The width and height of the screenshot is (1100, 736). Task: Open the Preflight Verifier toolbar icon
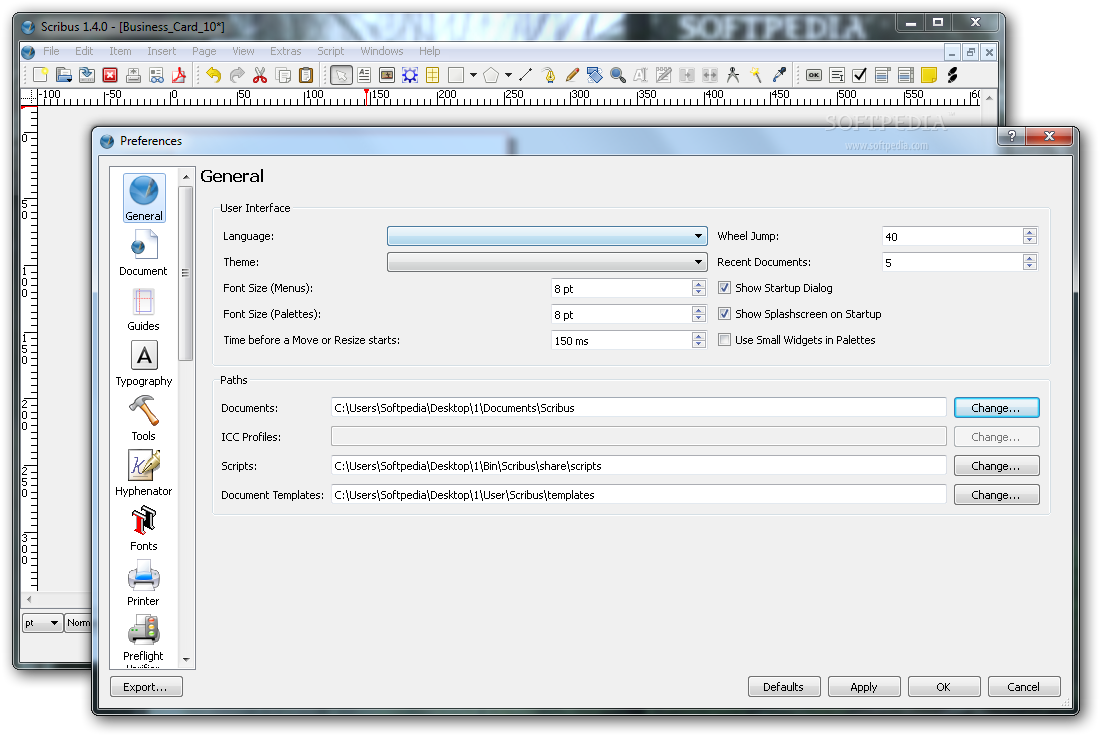click(x=156, y=75)
